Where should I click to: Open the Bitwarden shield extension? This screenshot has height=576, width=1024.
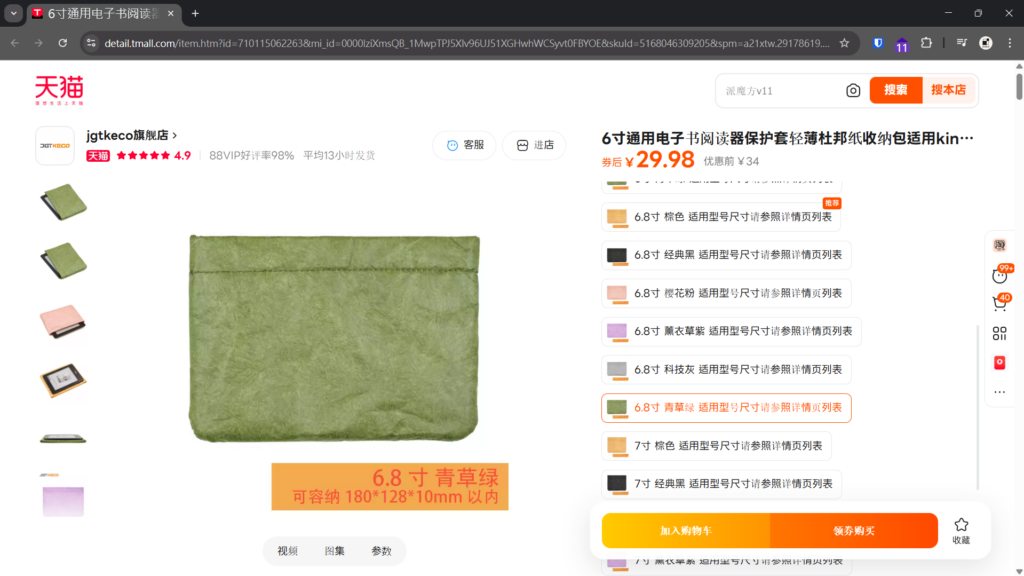(x=878, y=43)
